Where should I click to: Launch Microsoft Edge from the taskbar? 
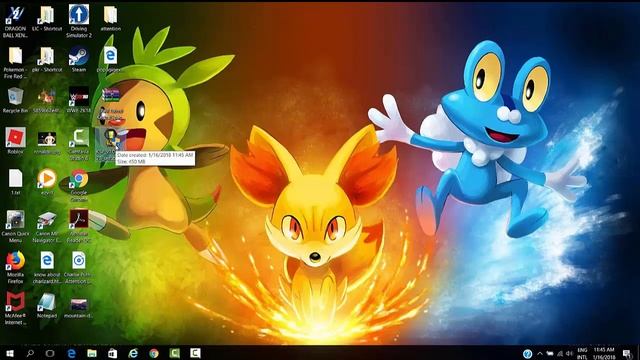point(71,353)
